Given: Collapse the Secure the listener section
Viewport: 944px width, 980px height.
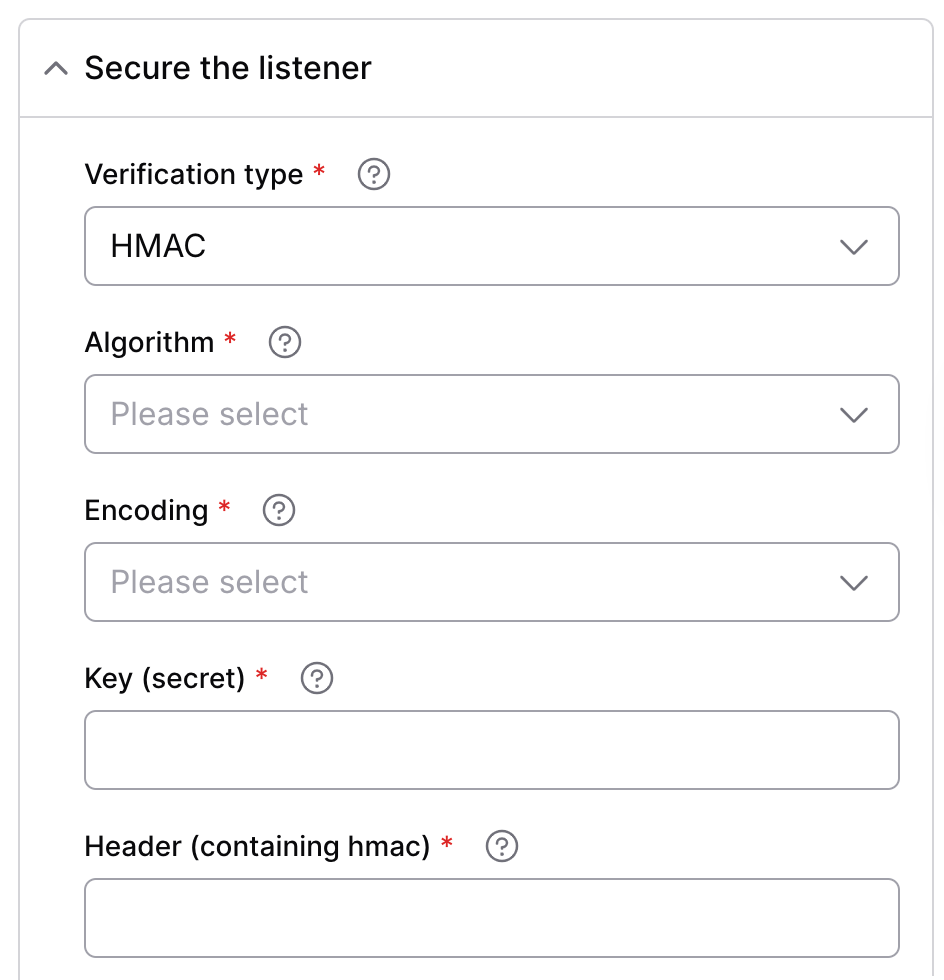Looking at the screenshot, I should pos(56,68).
